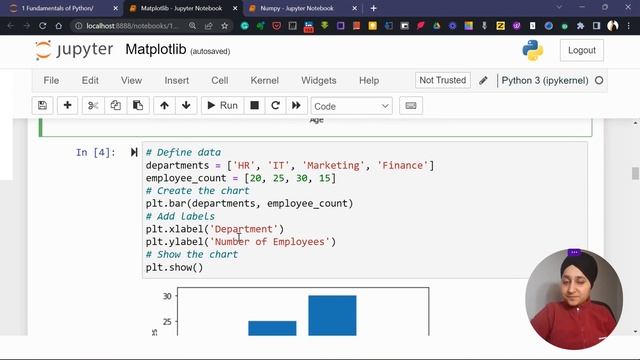Move selected cell down arrow
The image size is (640, 360).
186,106
